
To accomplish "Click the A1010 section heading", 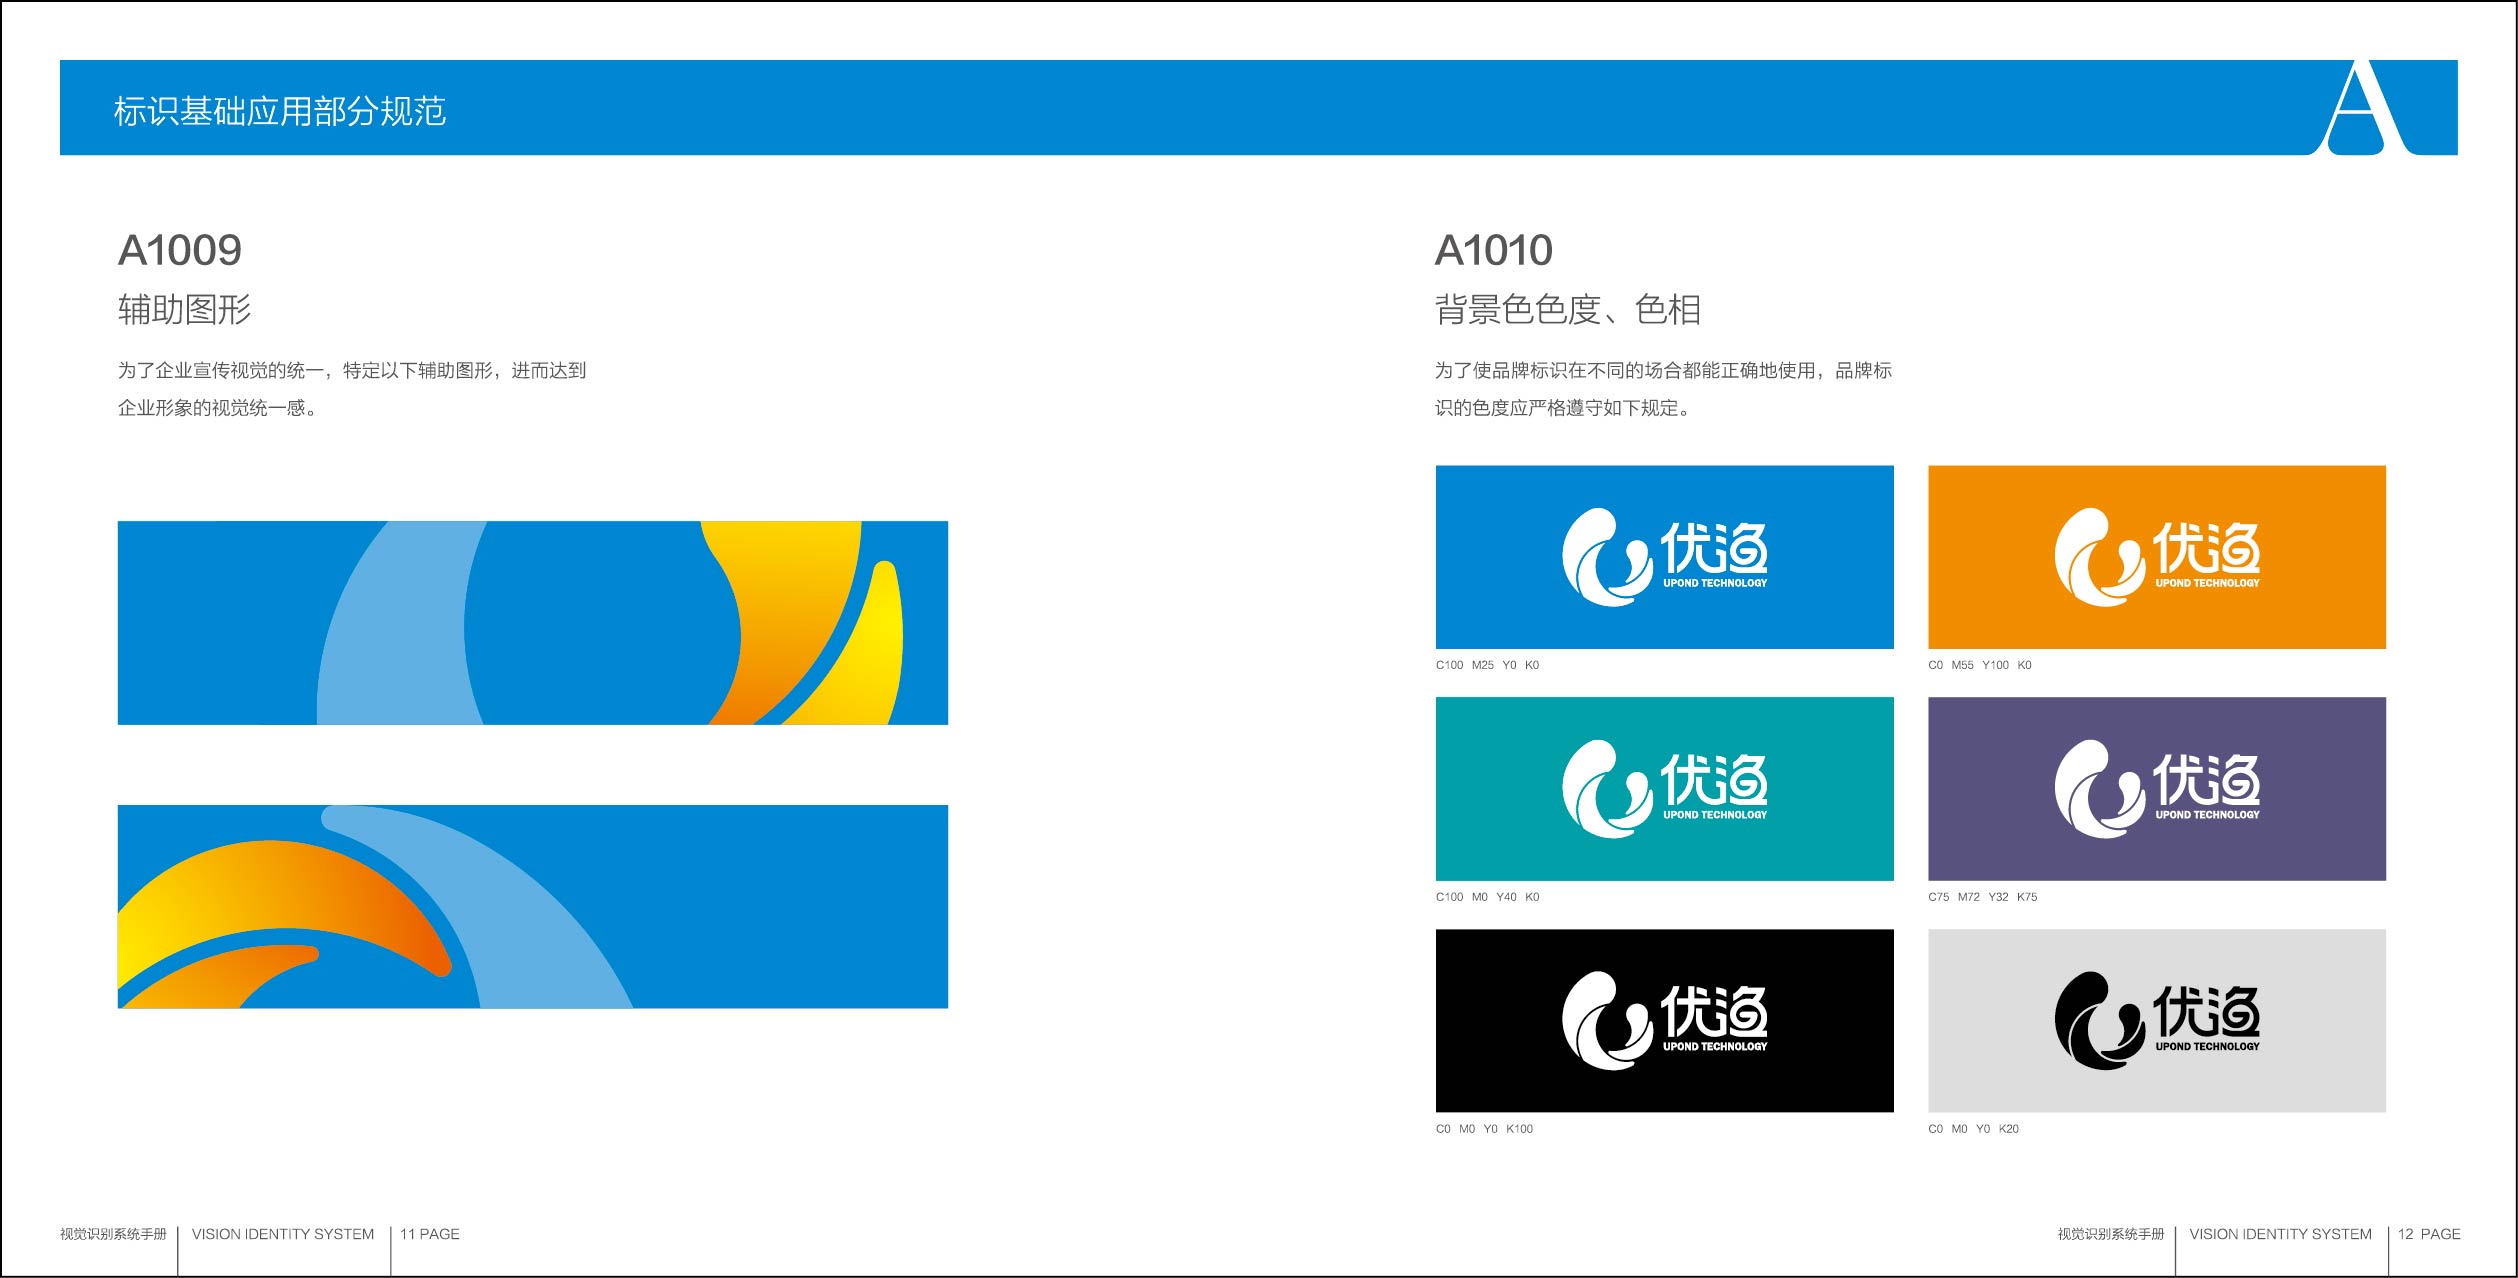I will pyautogui.click(x=1493, y=250).
